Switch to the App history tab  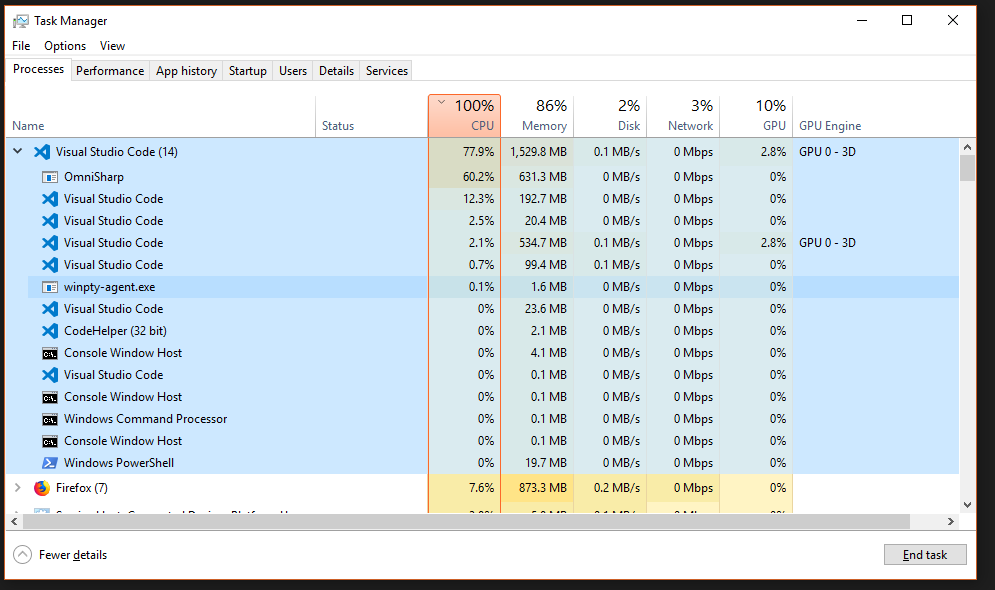187,70
